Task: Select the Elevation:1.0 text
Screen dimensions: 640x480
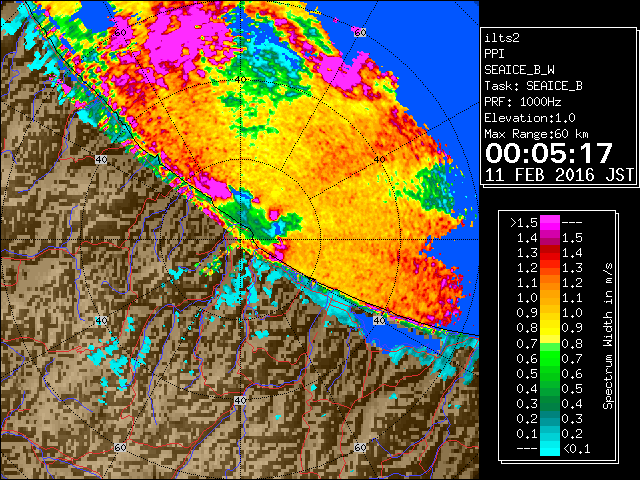Action: pyautogui.click(x=530, y=118)
